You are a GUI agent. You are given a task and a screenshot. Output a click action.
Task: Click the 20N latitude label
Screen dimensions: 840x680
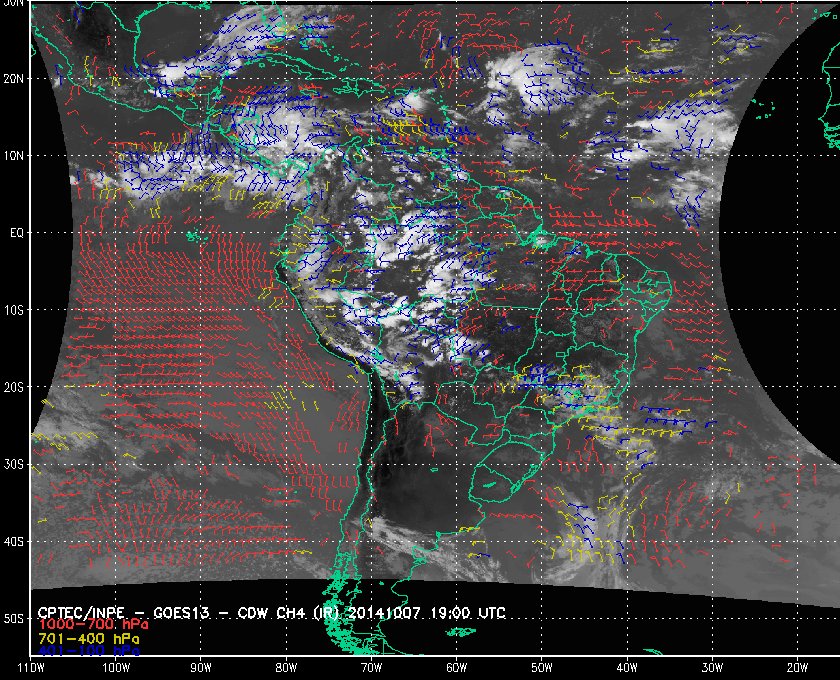[x=14, y=78]
